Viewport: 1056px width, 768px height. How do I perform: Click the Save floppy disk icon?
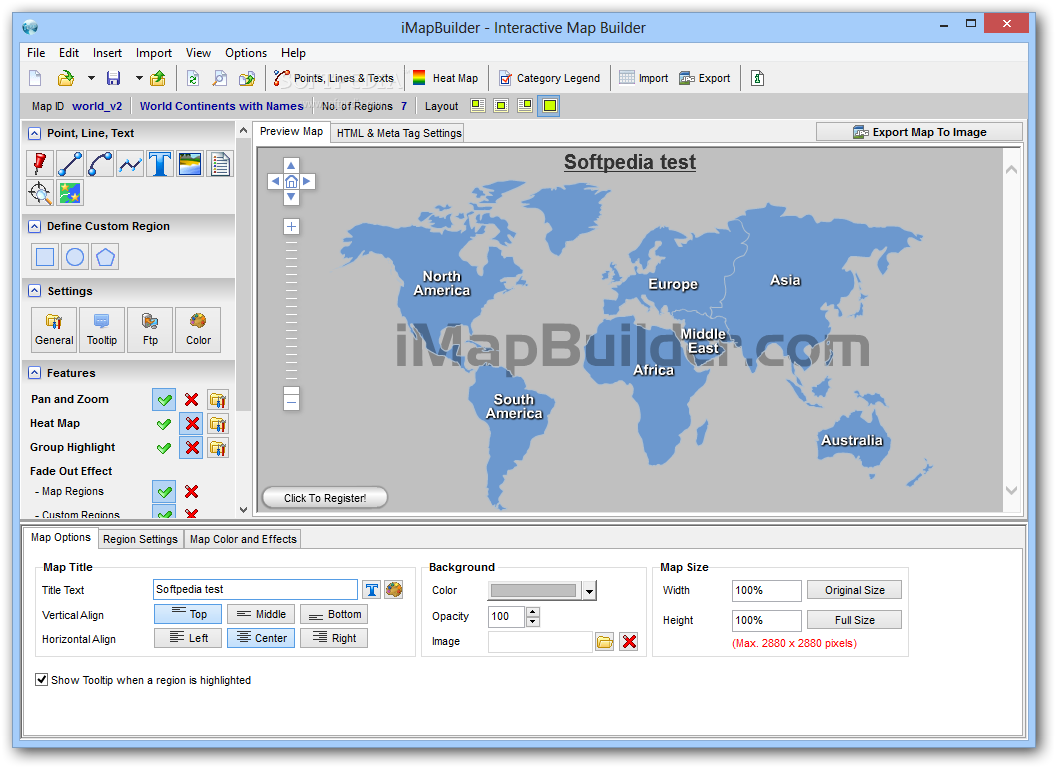(x=113, y=78)
